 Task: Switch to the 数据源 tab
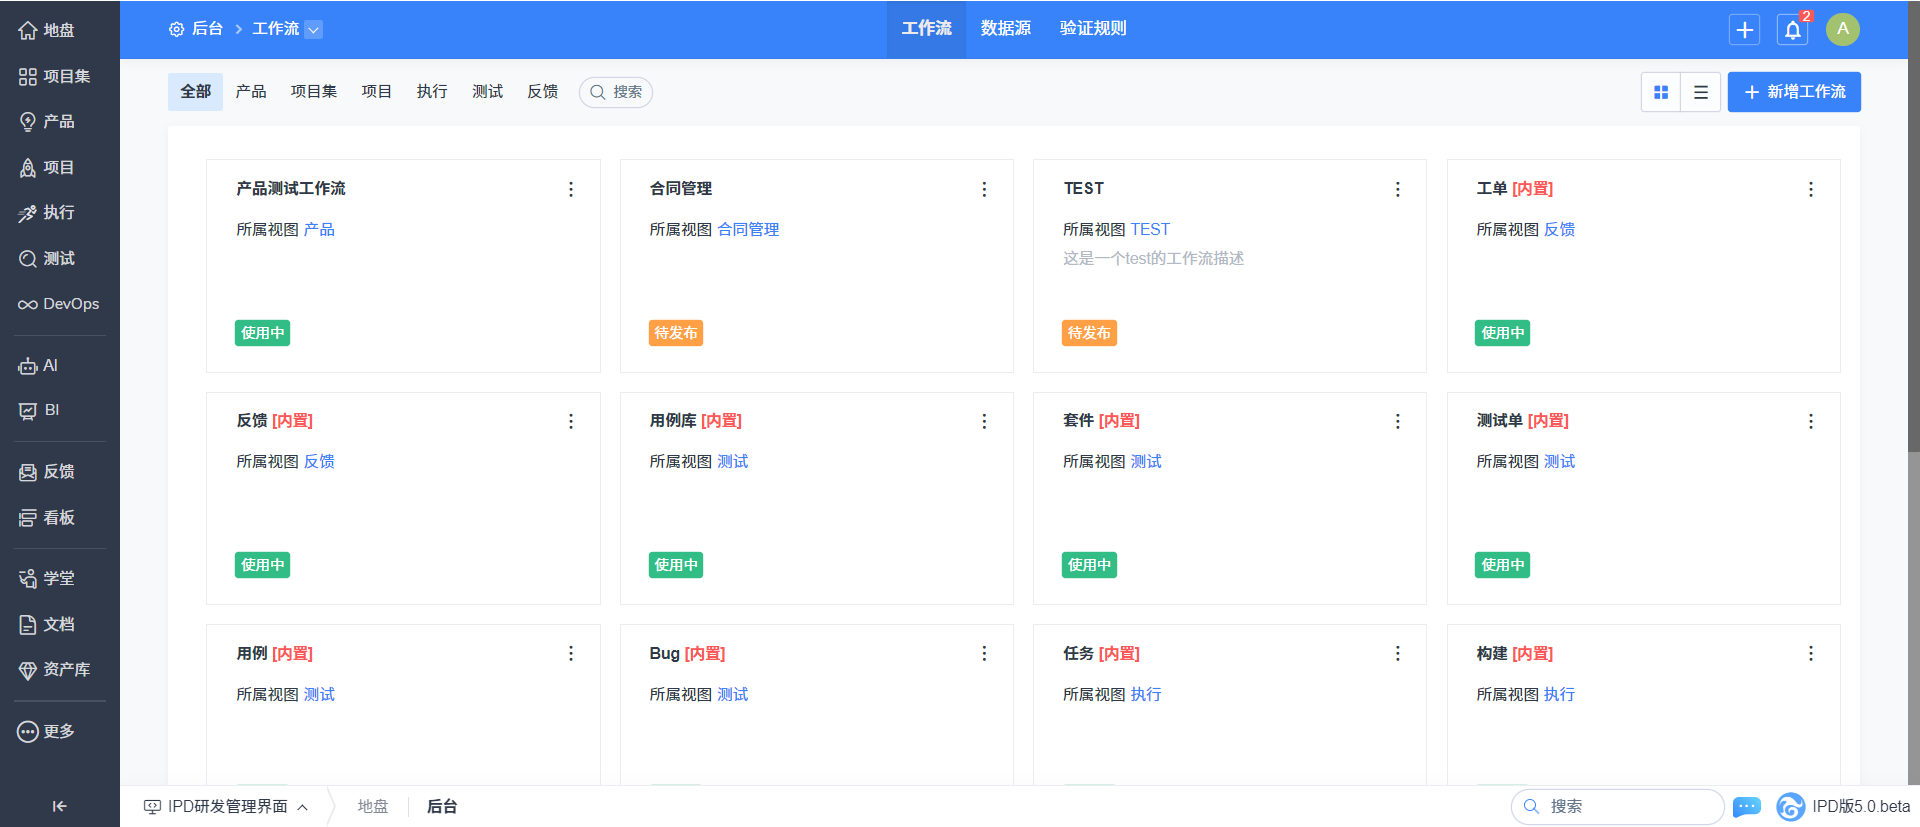[1005, 29]
